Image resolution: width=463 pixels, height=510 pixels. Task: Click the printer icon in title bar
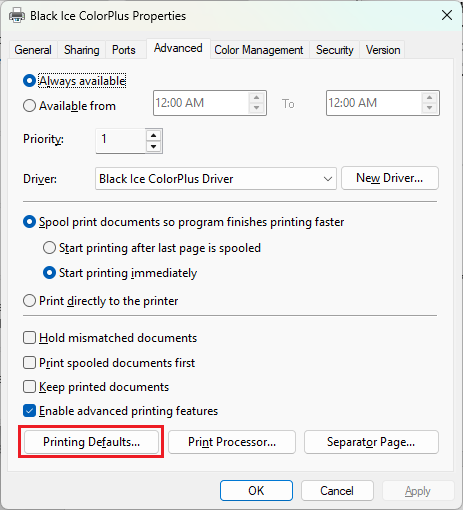(x=17, y=16)
